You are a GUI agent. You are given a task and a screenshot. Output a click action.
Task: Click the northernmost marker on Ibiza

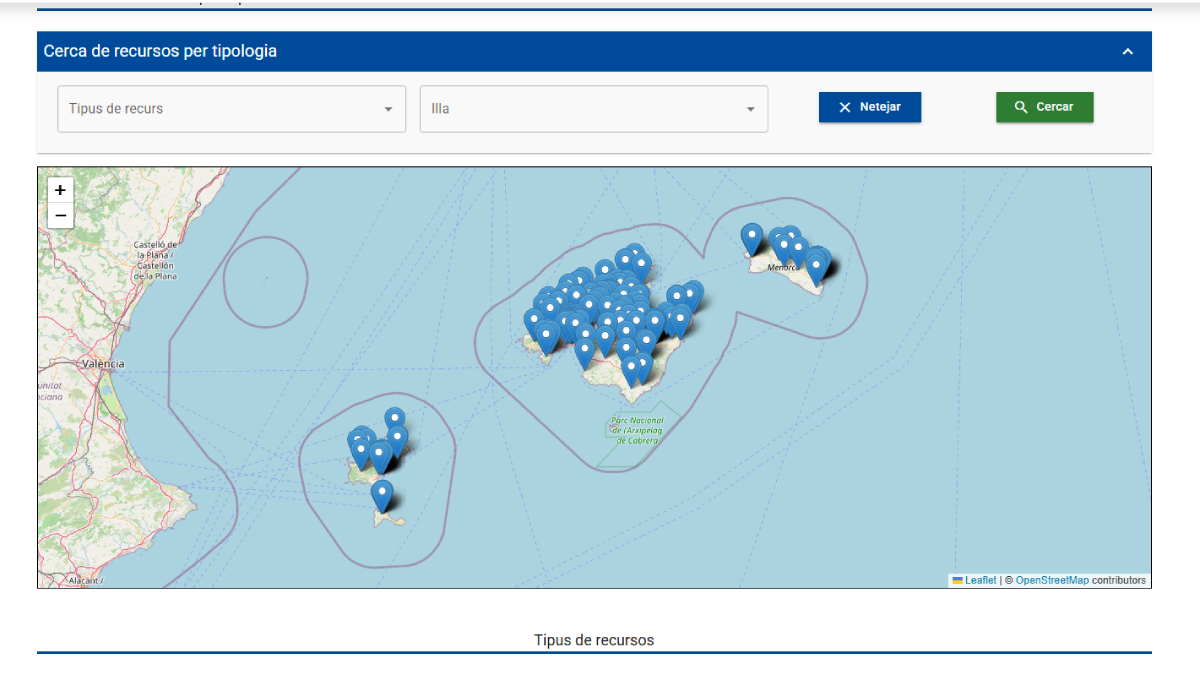[395, 419]
